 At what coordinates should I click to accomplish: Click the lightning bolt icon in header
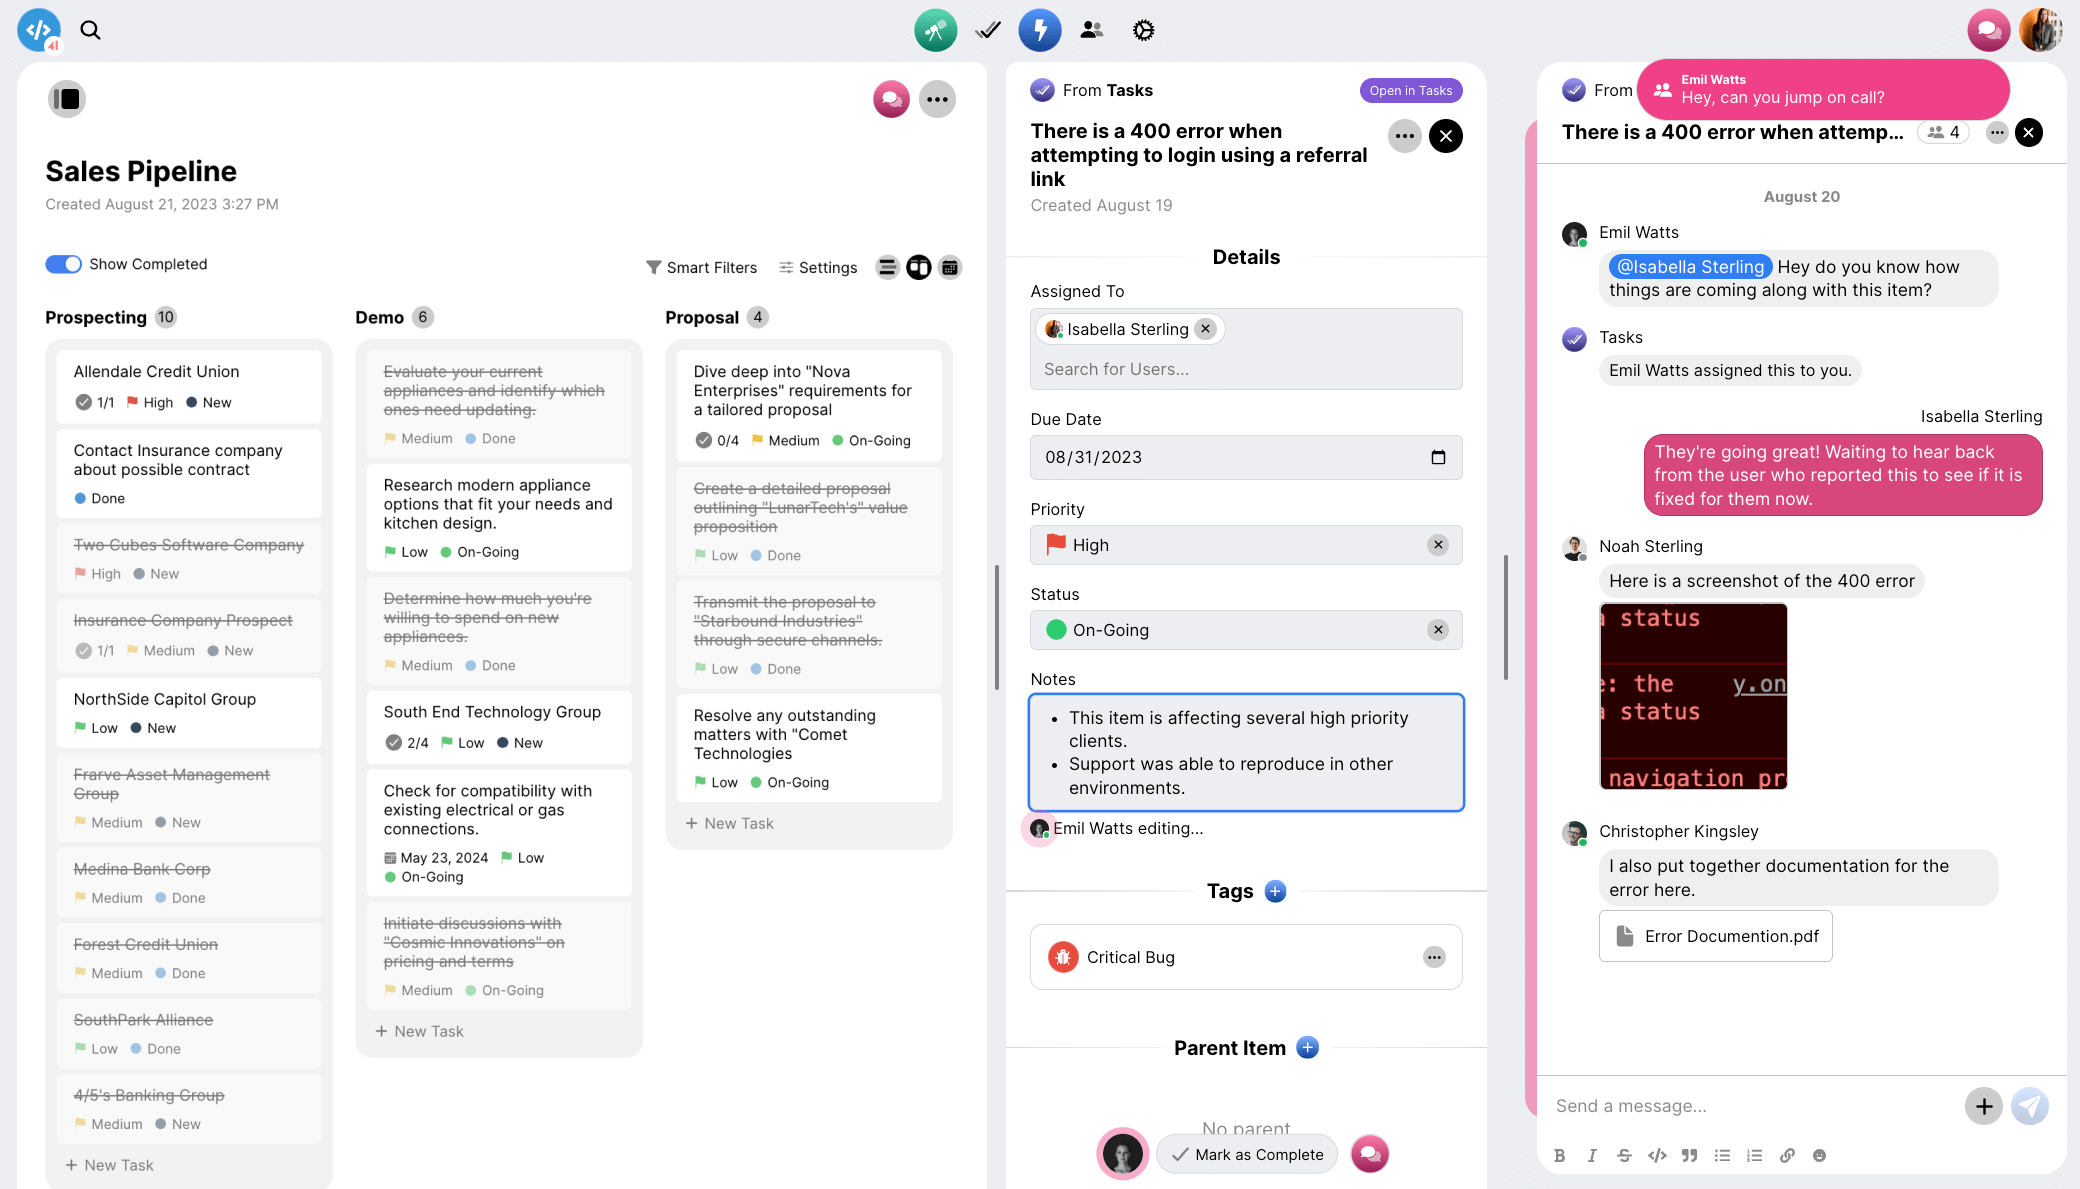(1039, 29)
